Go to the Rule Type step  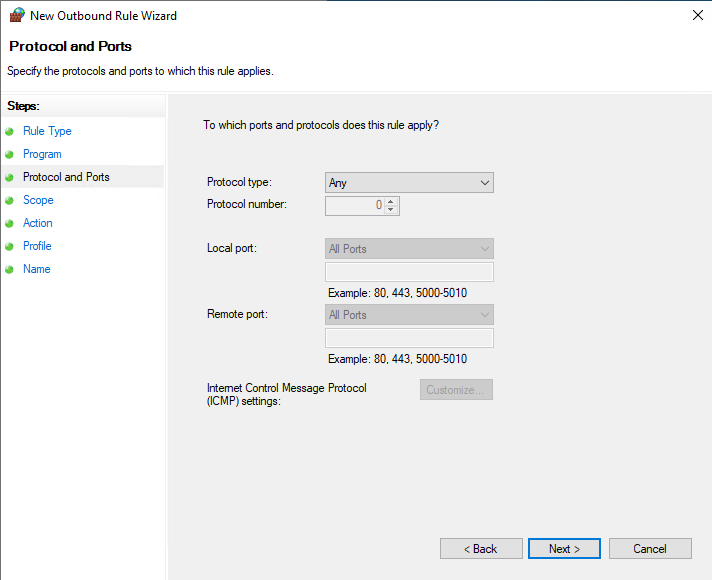[x=47, y=131]
